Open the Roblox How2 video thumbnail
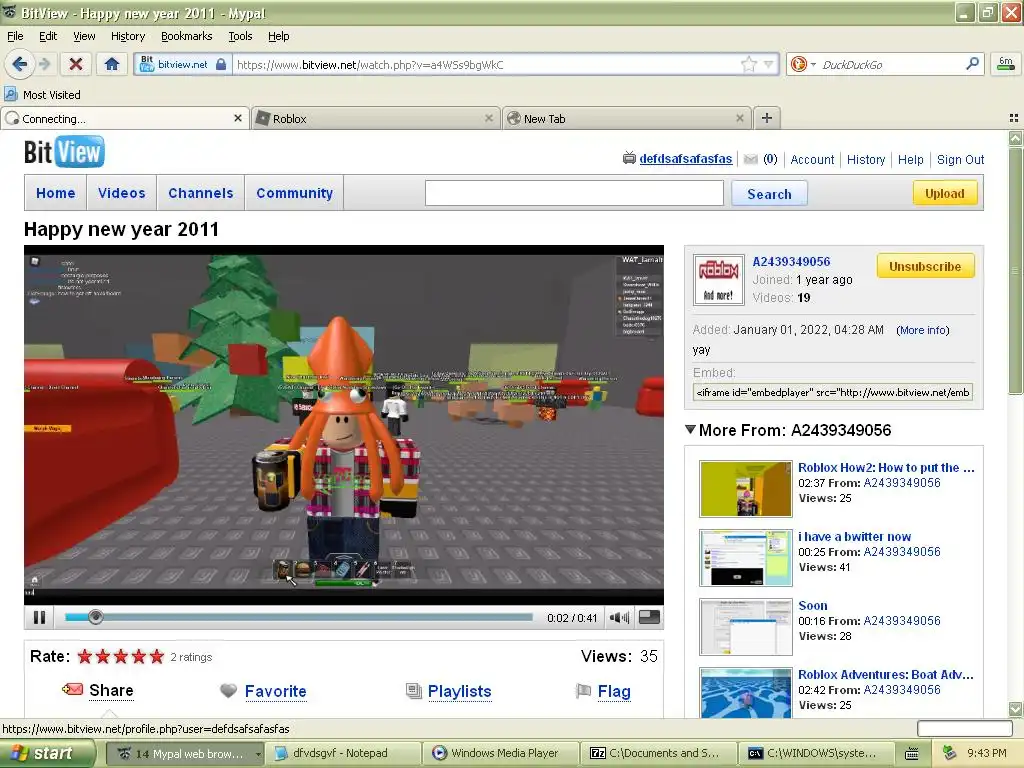 (x=745, y=489)
